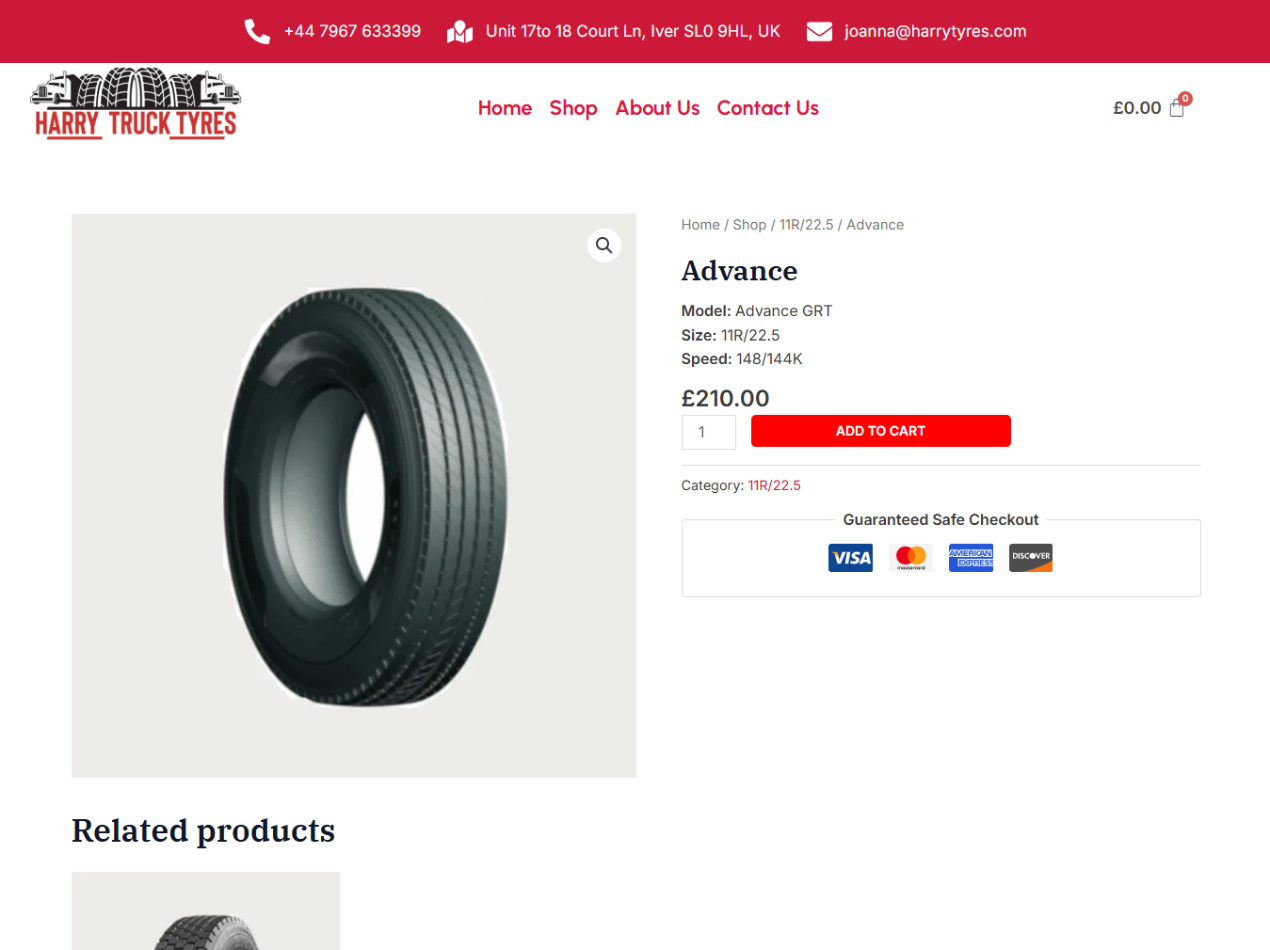
Task: Add the Advance tyre to cart
Action: tap(881, 431)
